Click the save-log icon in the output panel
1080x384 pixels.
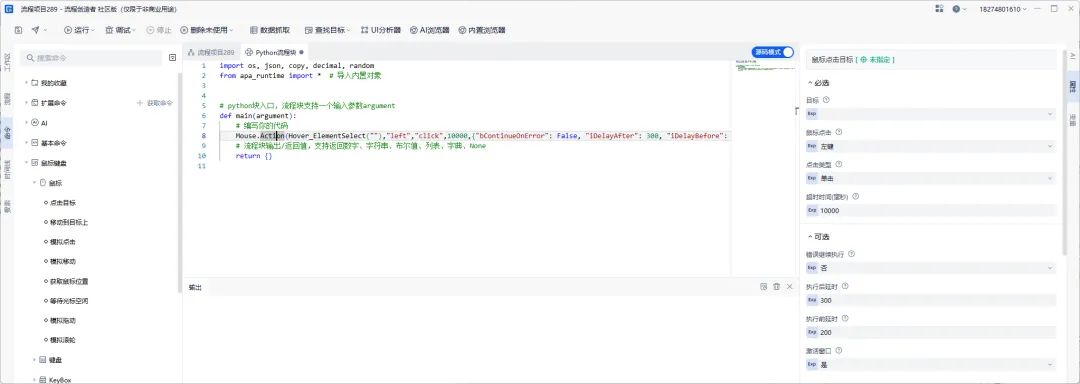(763, 286)
